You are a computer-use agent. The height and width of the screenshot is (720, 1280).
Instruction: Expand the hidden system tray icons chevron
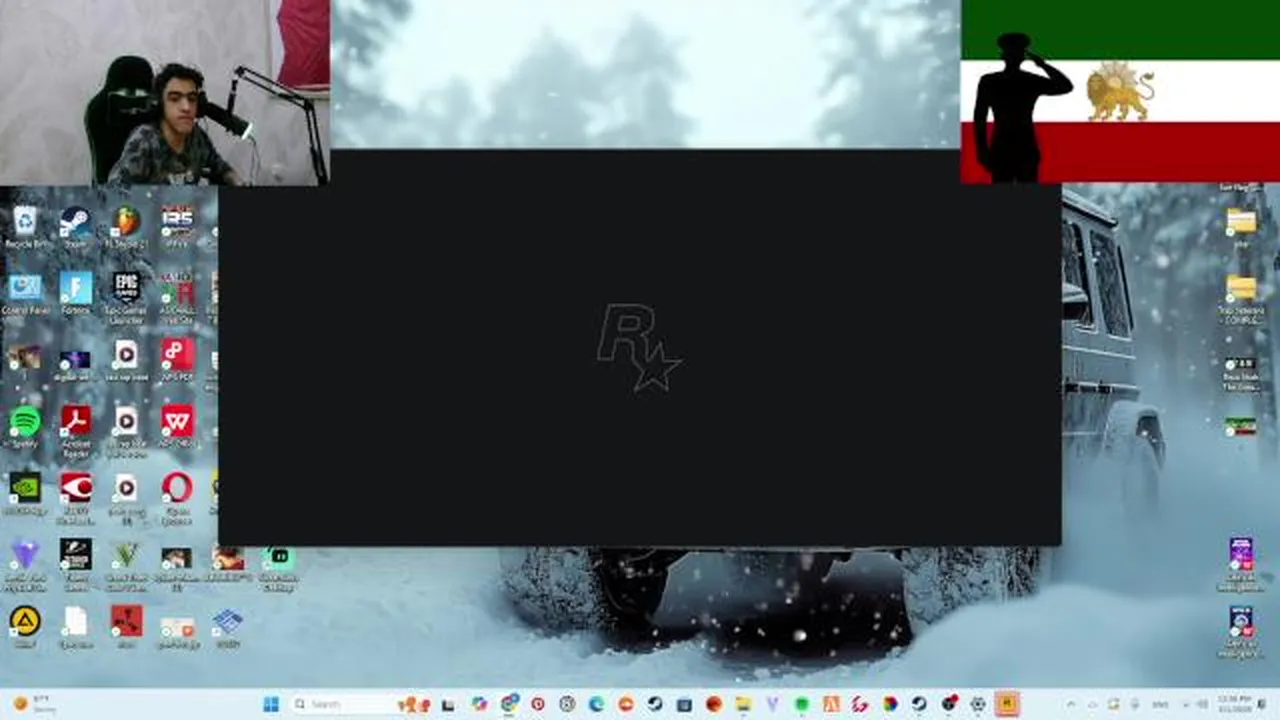click(x=1071, y=704)
